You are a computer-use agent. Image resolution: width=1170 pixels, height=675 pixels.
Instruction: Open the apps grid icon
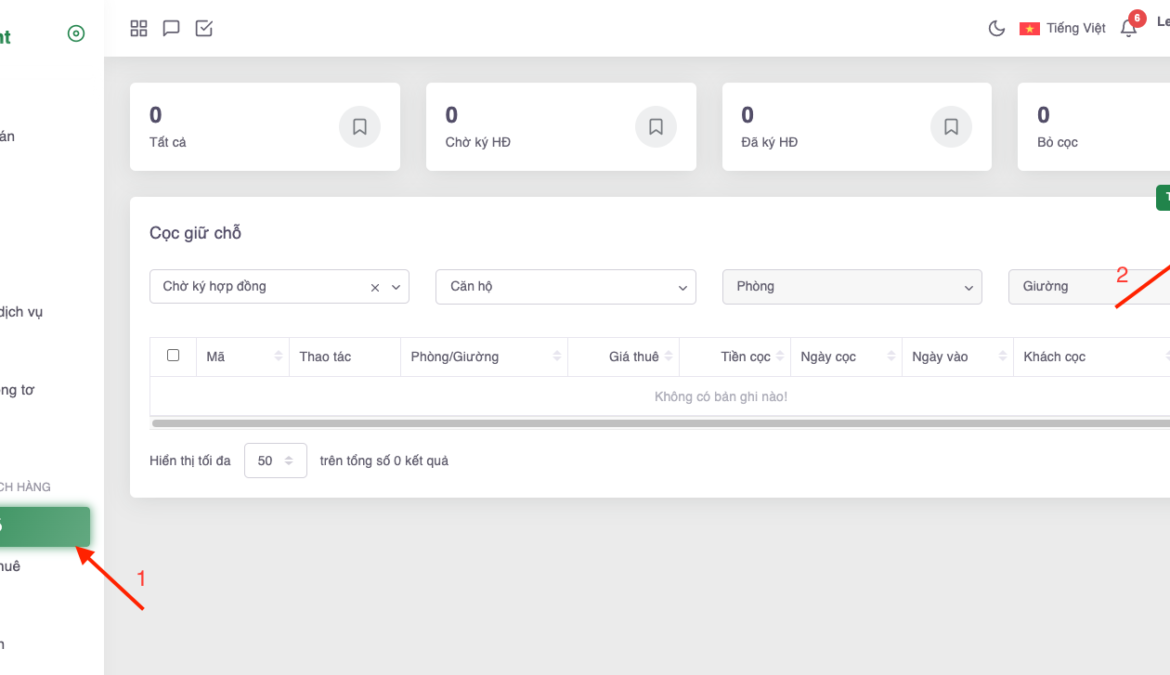point(139,28)
